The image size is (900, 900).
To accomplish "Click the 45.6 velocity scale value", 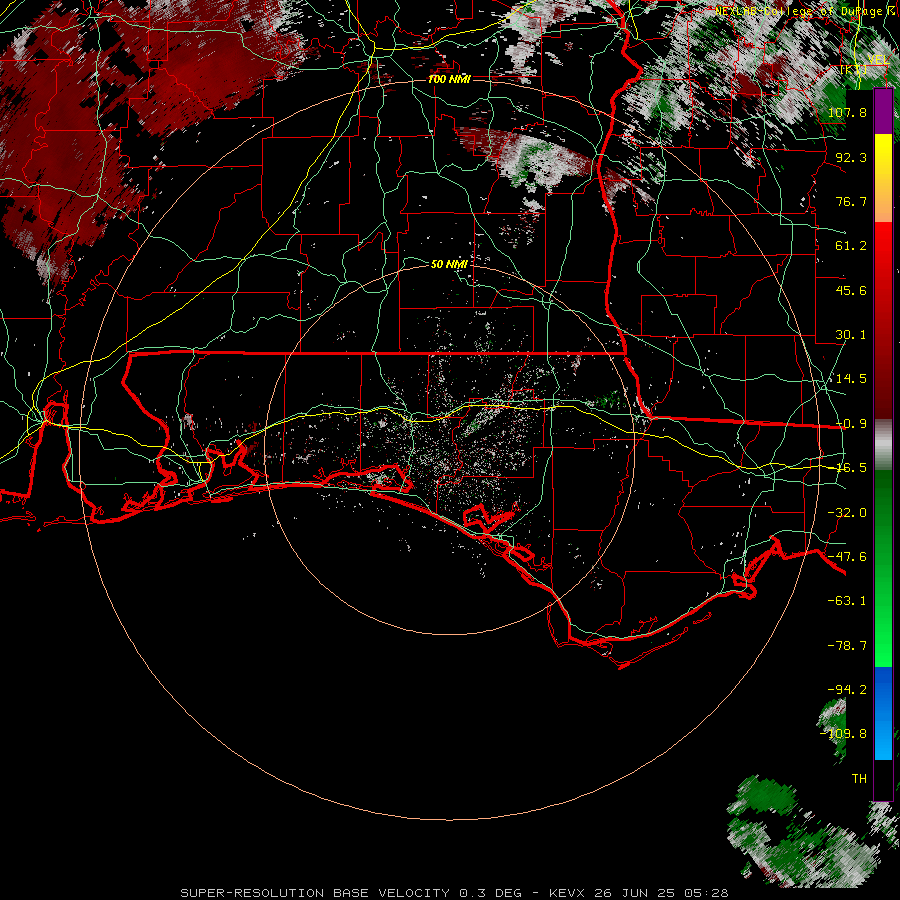I will [x=851, y=290].
